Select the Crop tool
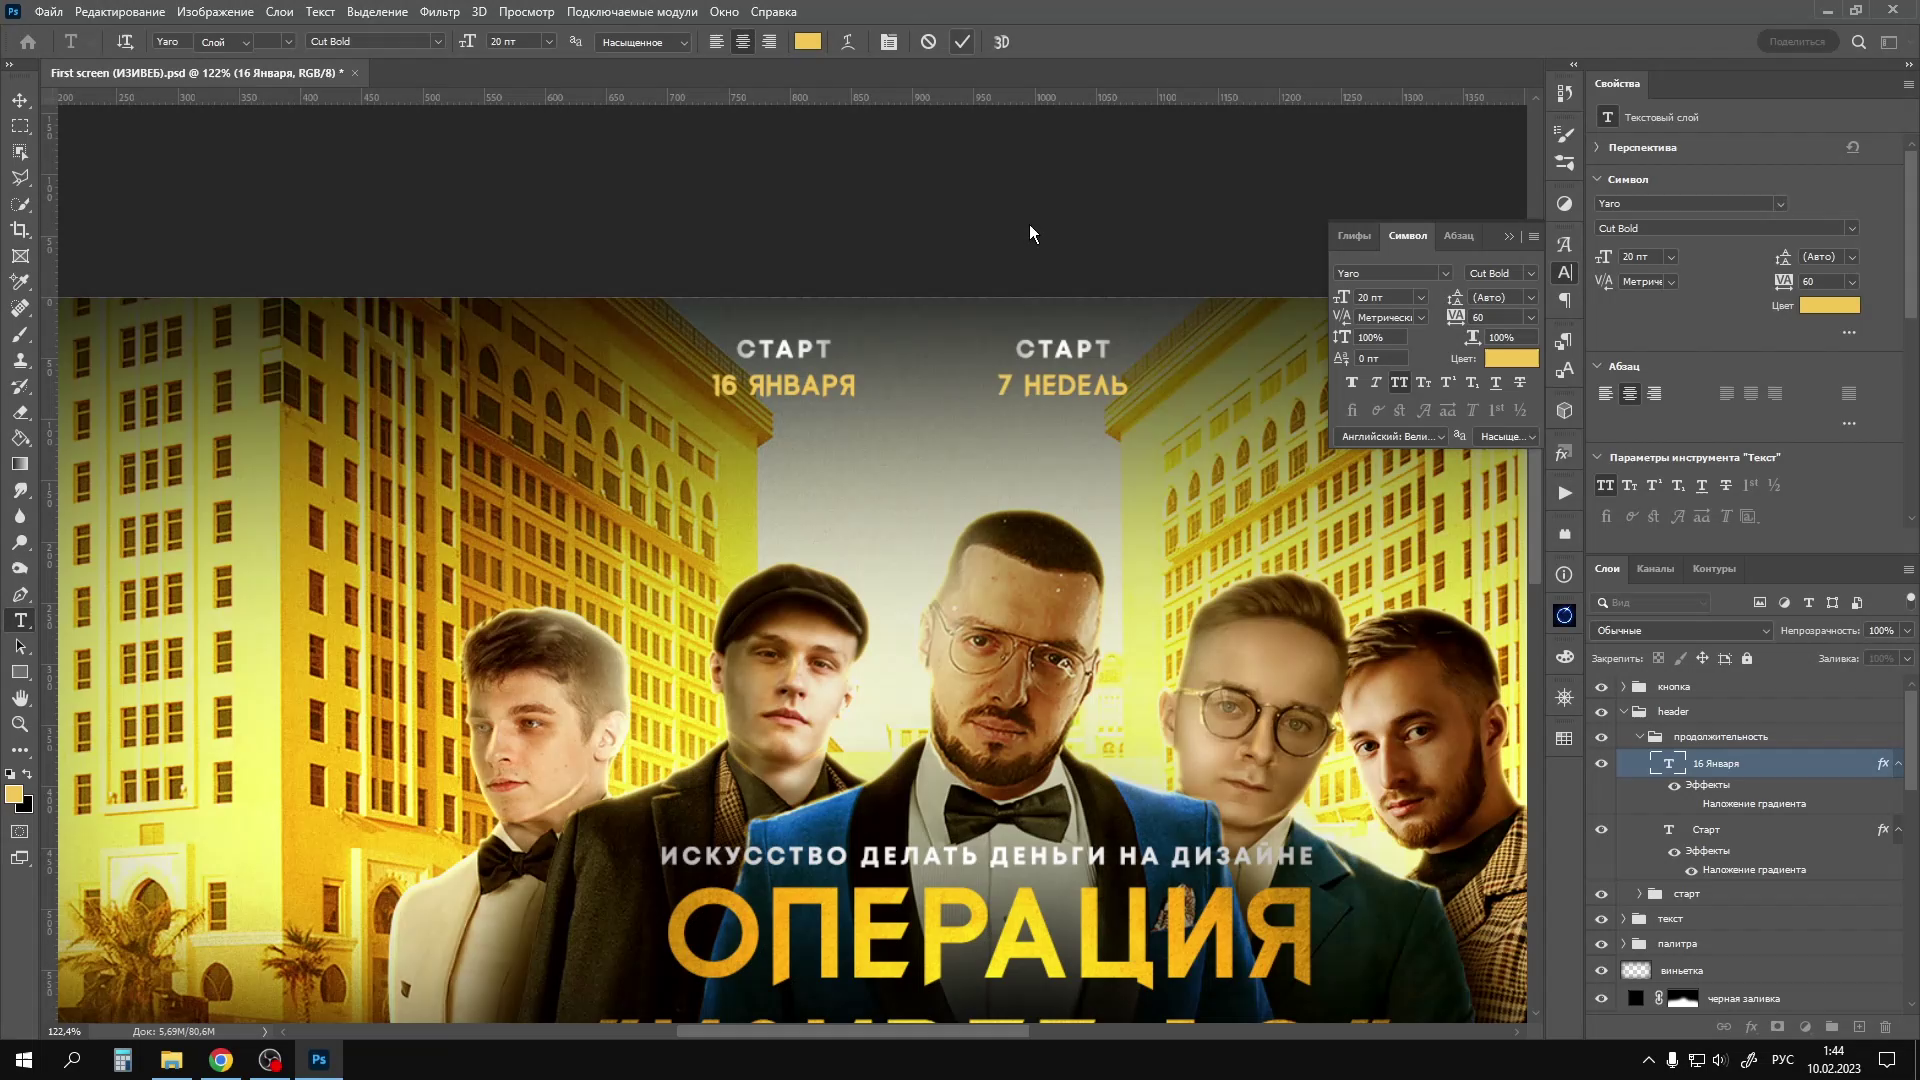The image size is (1920, 1080). [x=20, y=230]
